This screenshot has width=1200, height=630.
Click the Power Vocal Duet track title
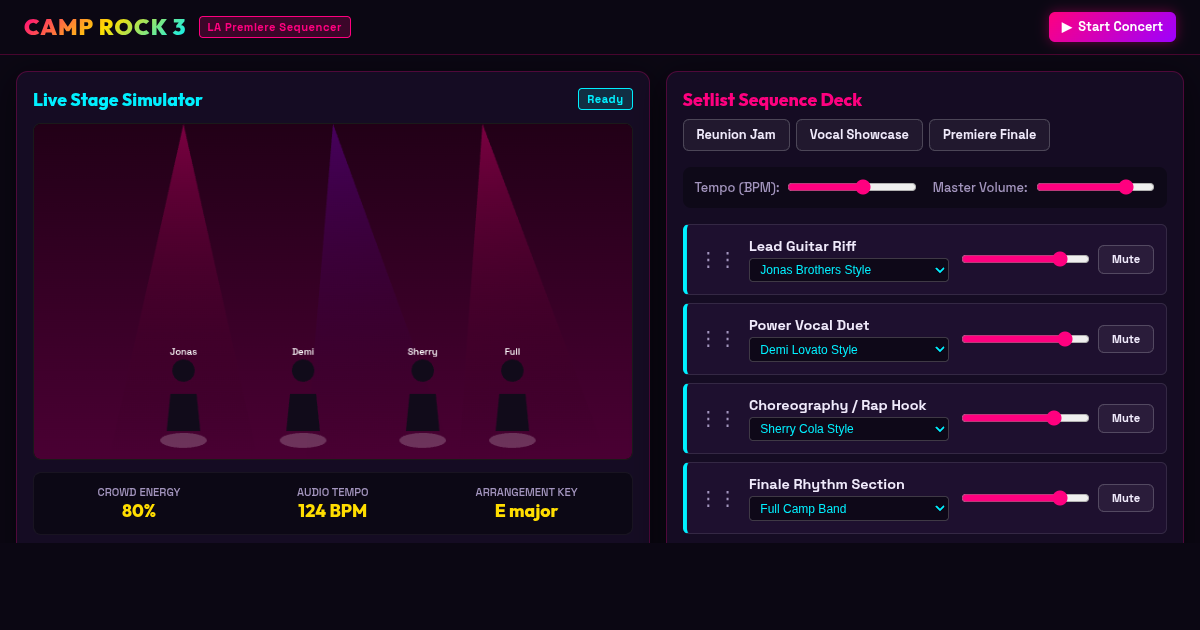(x=809, y=325)
